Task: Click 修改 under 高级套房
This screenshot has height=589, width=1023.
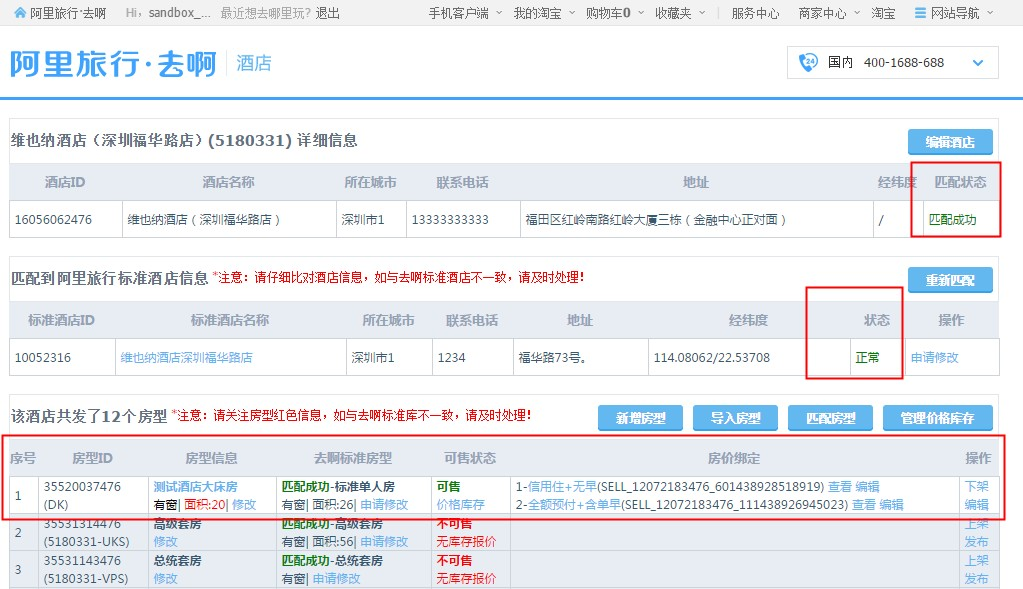Action: click(165, 542)
